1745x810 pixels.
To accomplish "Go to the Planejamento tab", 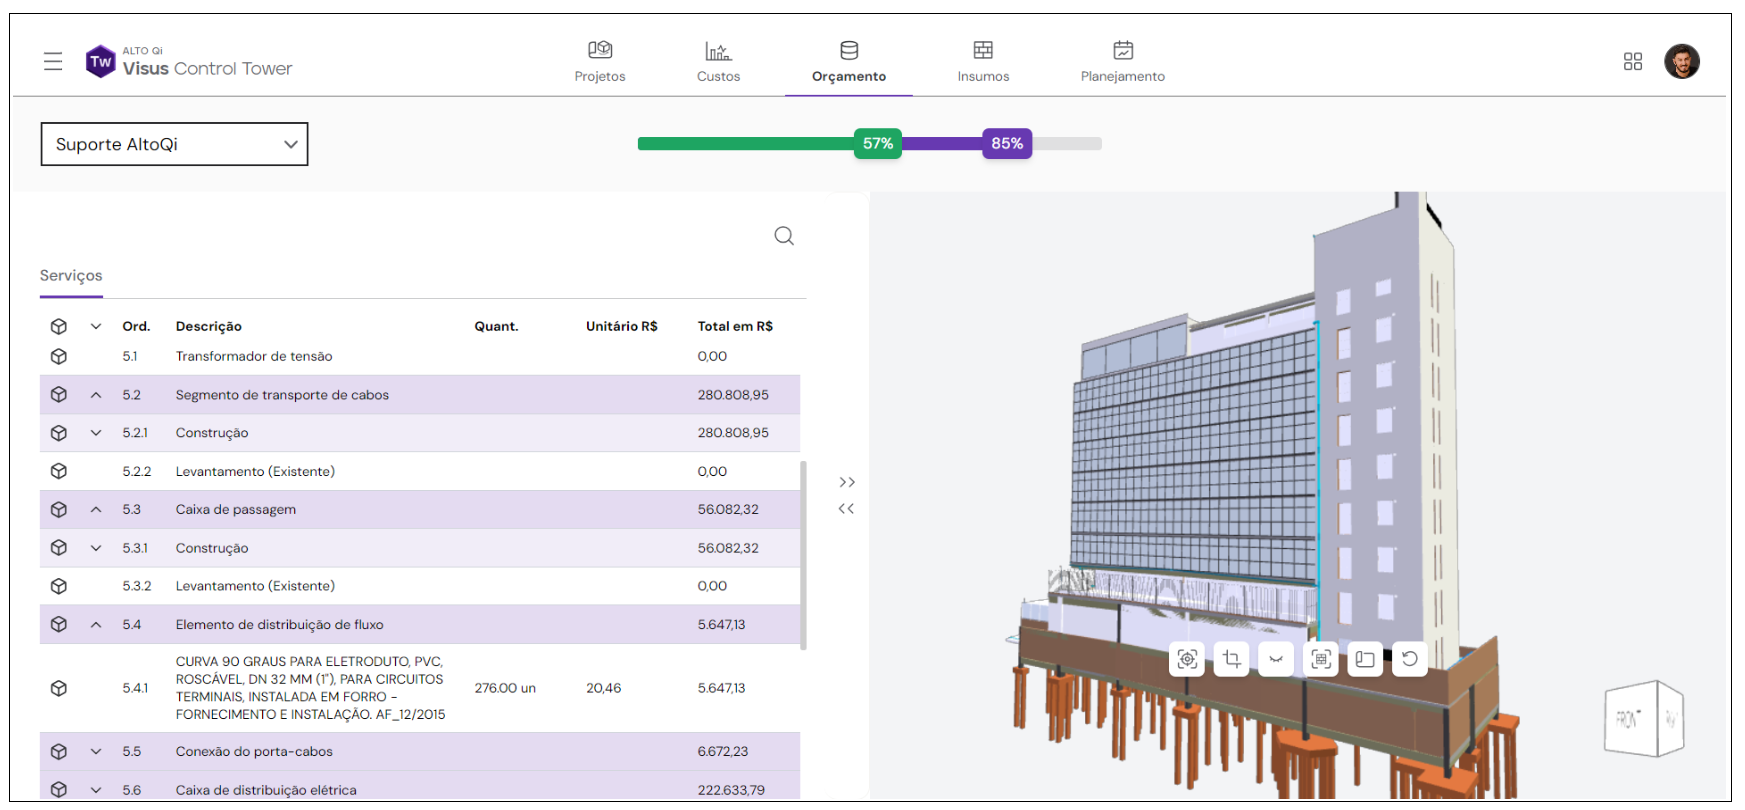I will pyautogui.click(x=1122, y=62).
